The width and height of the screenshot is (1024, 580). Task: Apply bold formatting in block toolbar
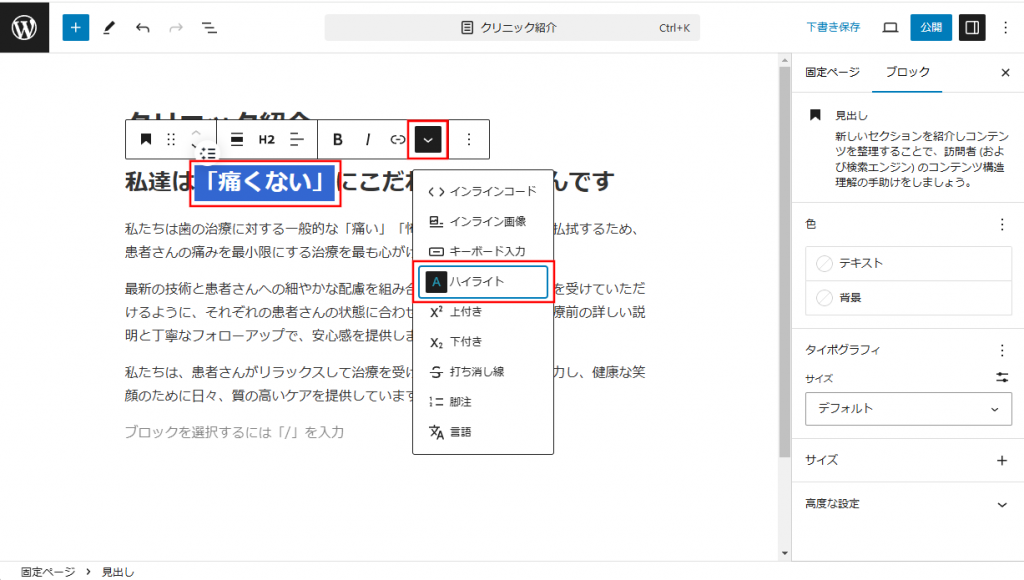tap(337, 140)
